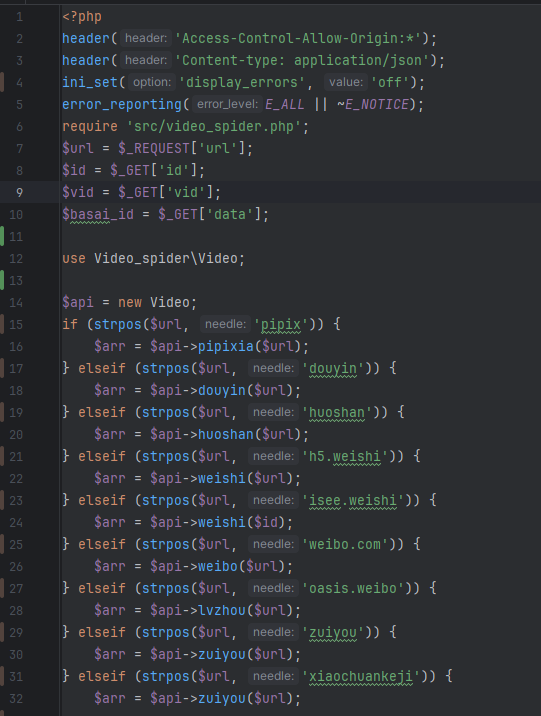The width and height of the screenshot is (541, 716).
Task: Click the E_ALL constant in error_reporting
Action: (285, 105)
